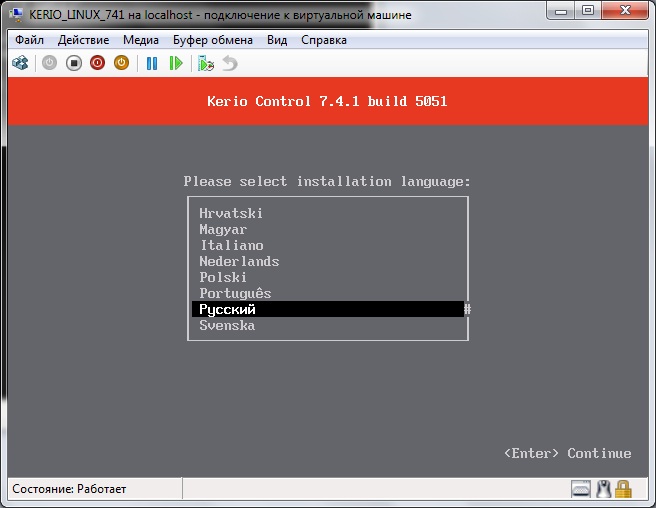
Task: Click the padlock security status icon
Action: [x=624, y=489]
